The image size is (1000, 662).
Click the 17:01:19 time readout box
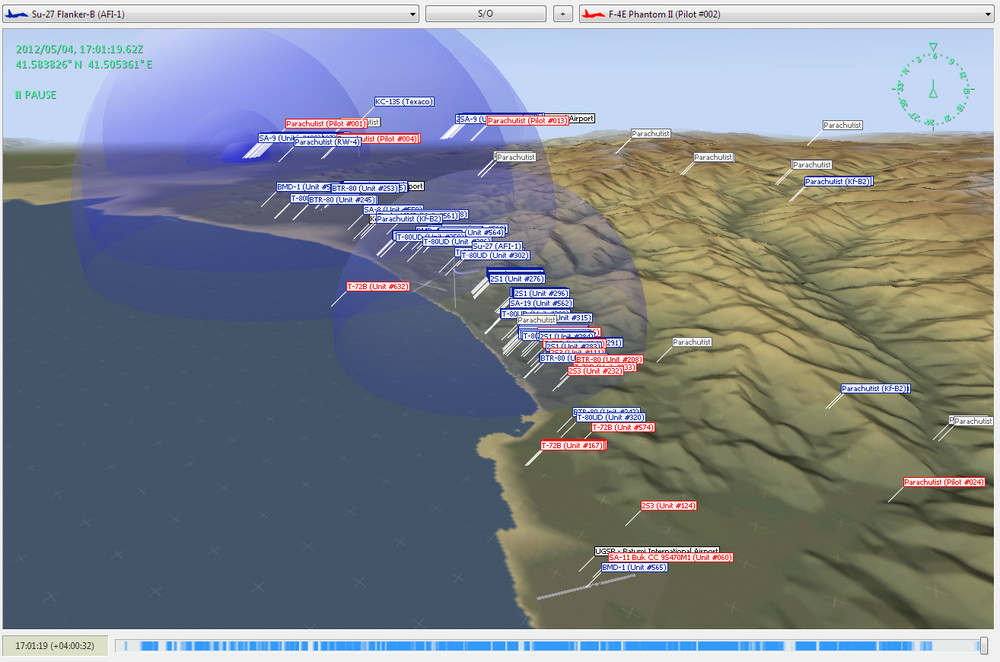(55, 645)
